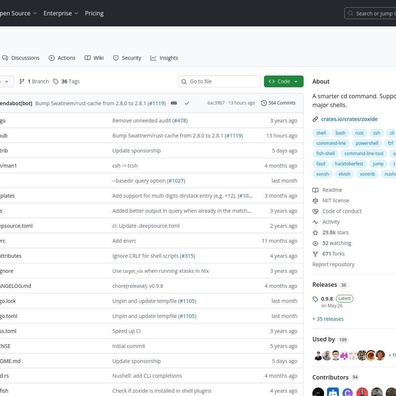The width and height of the screenshot is (396, 396).
Task: Click the star icon beside 29.8k stars
Action: tap(315, 233)
